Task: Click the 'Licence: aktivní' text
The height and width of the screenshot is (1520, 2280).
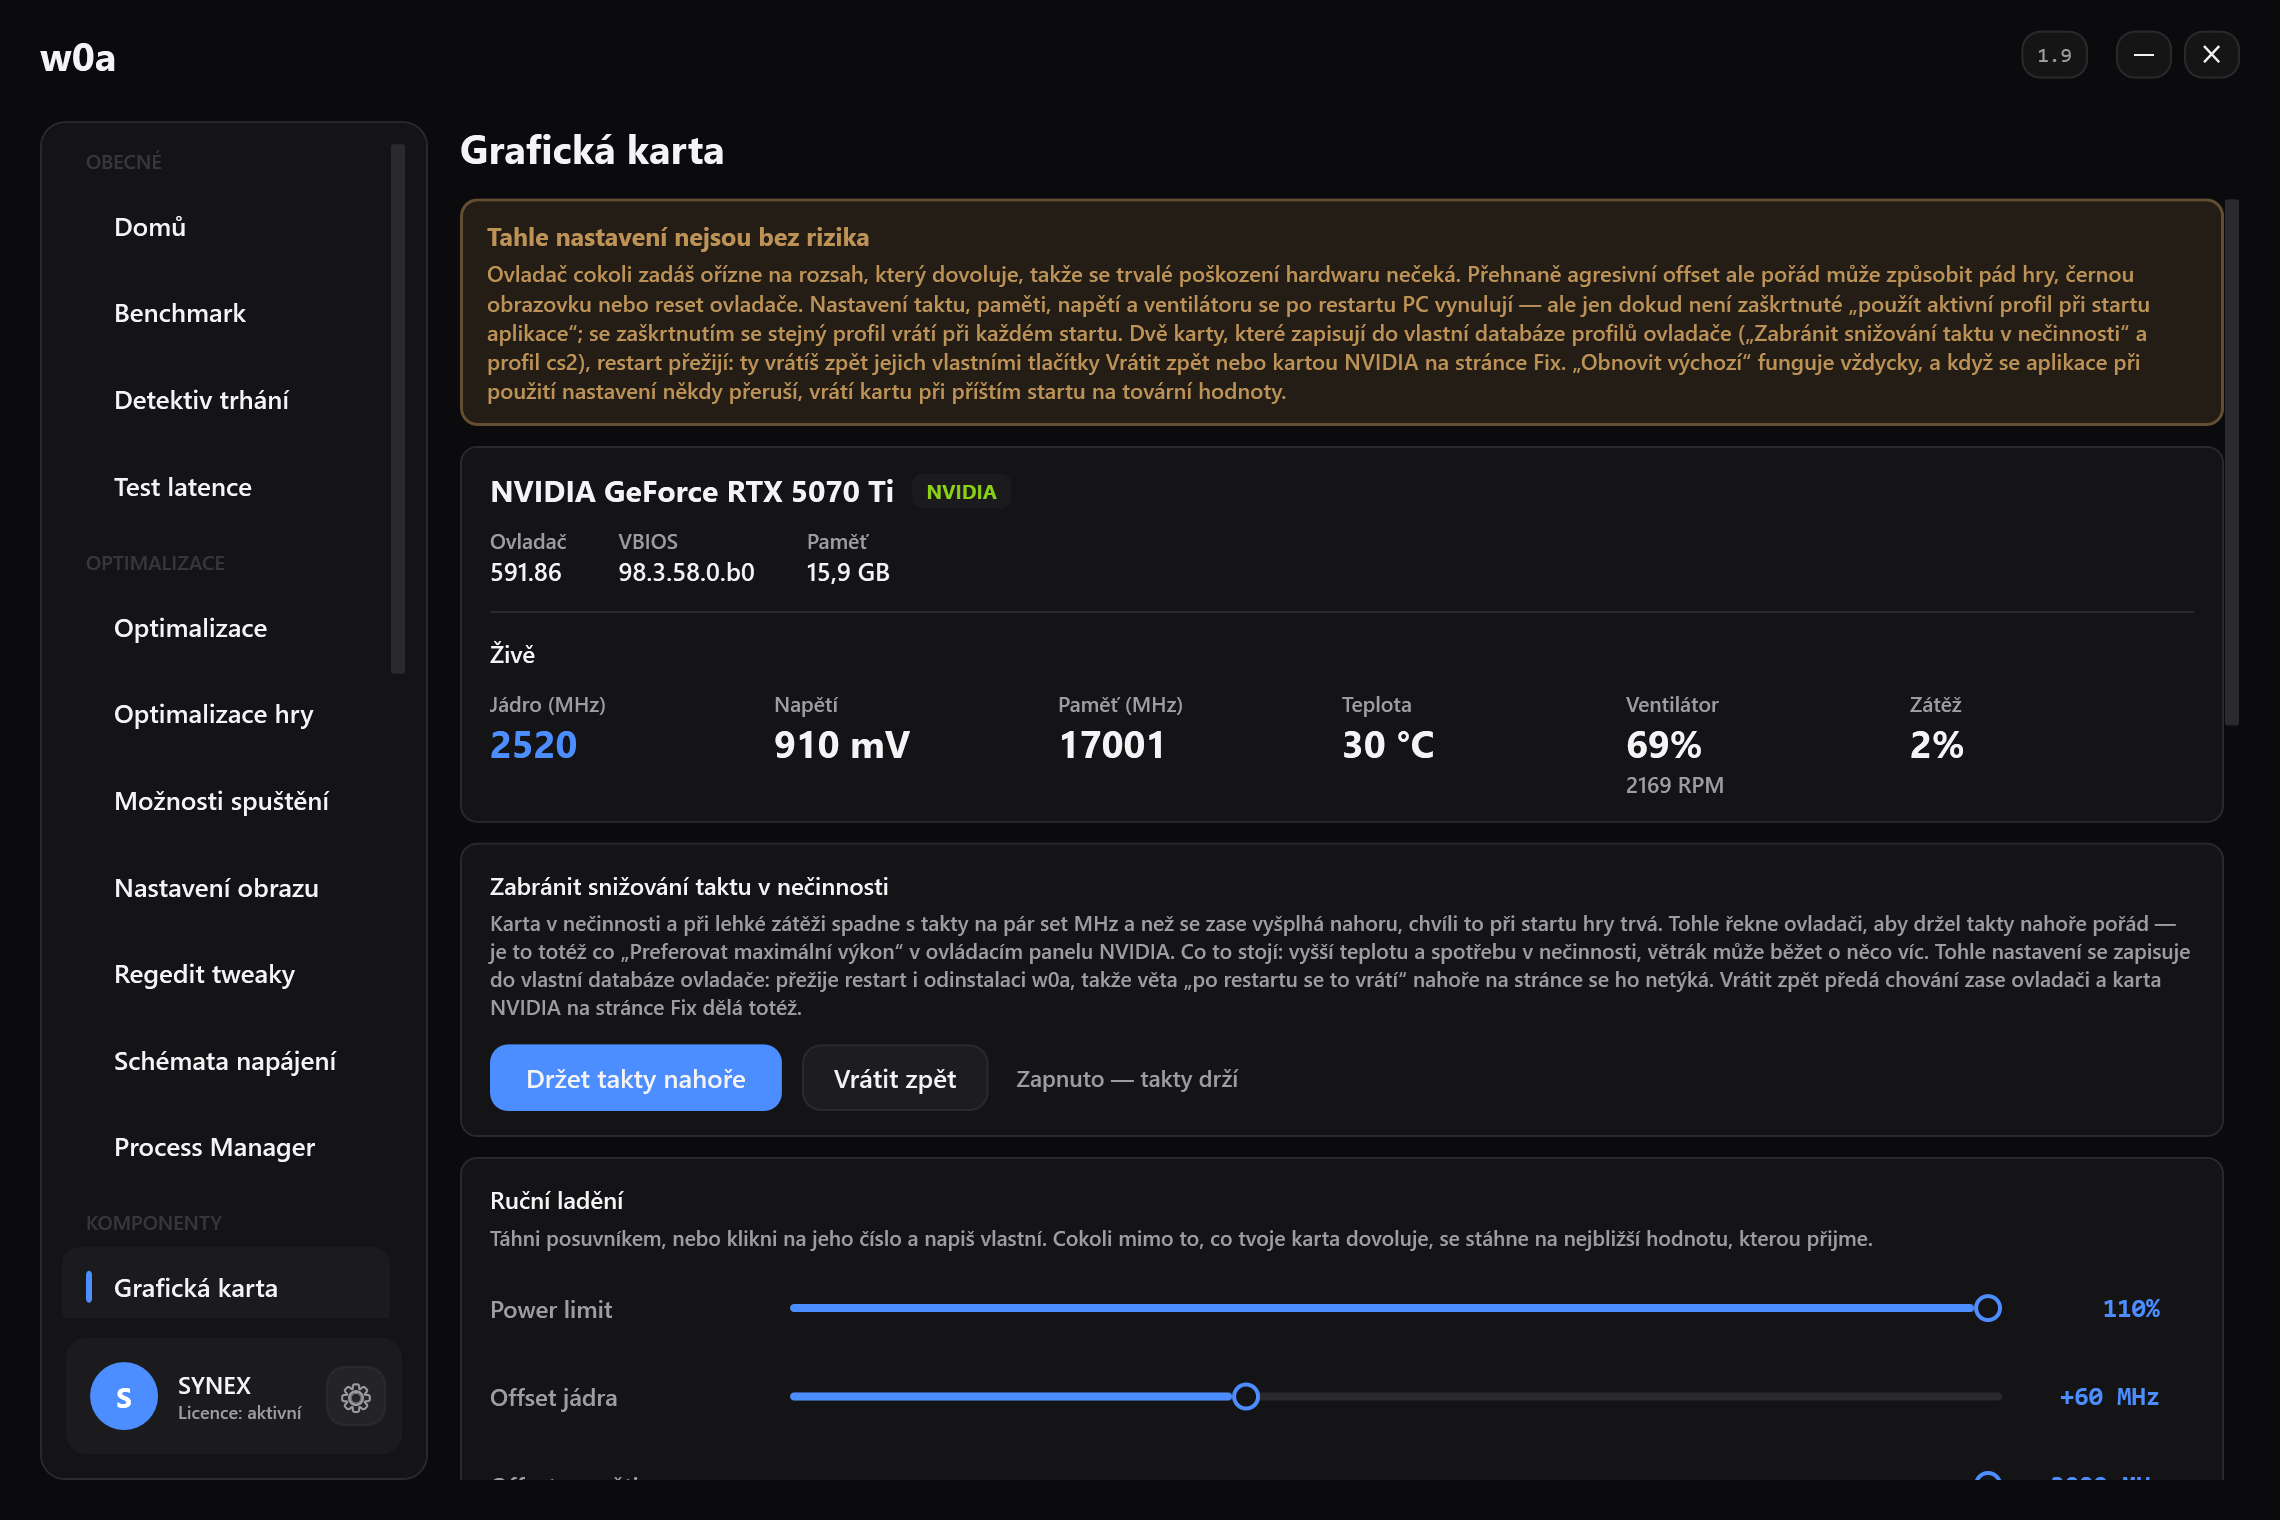Action: pyautogui.click(x=239, y=1413)
